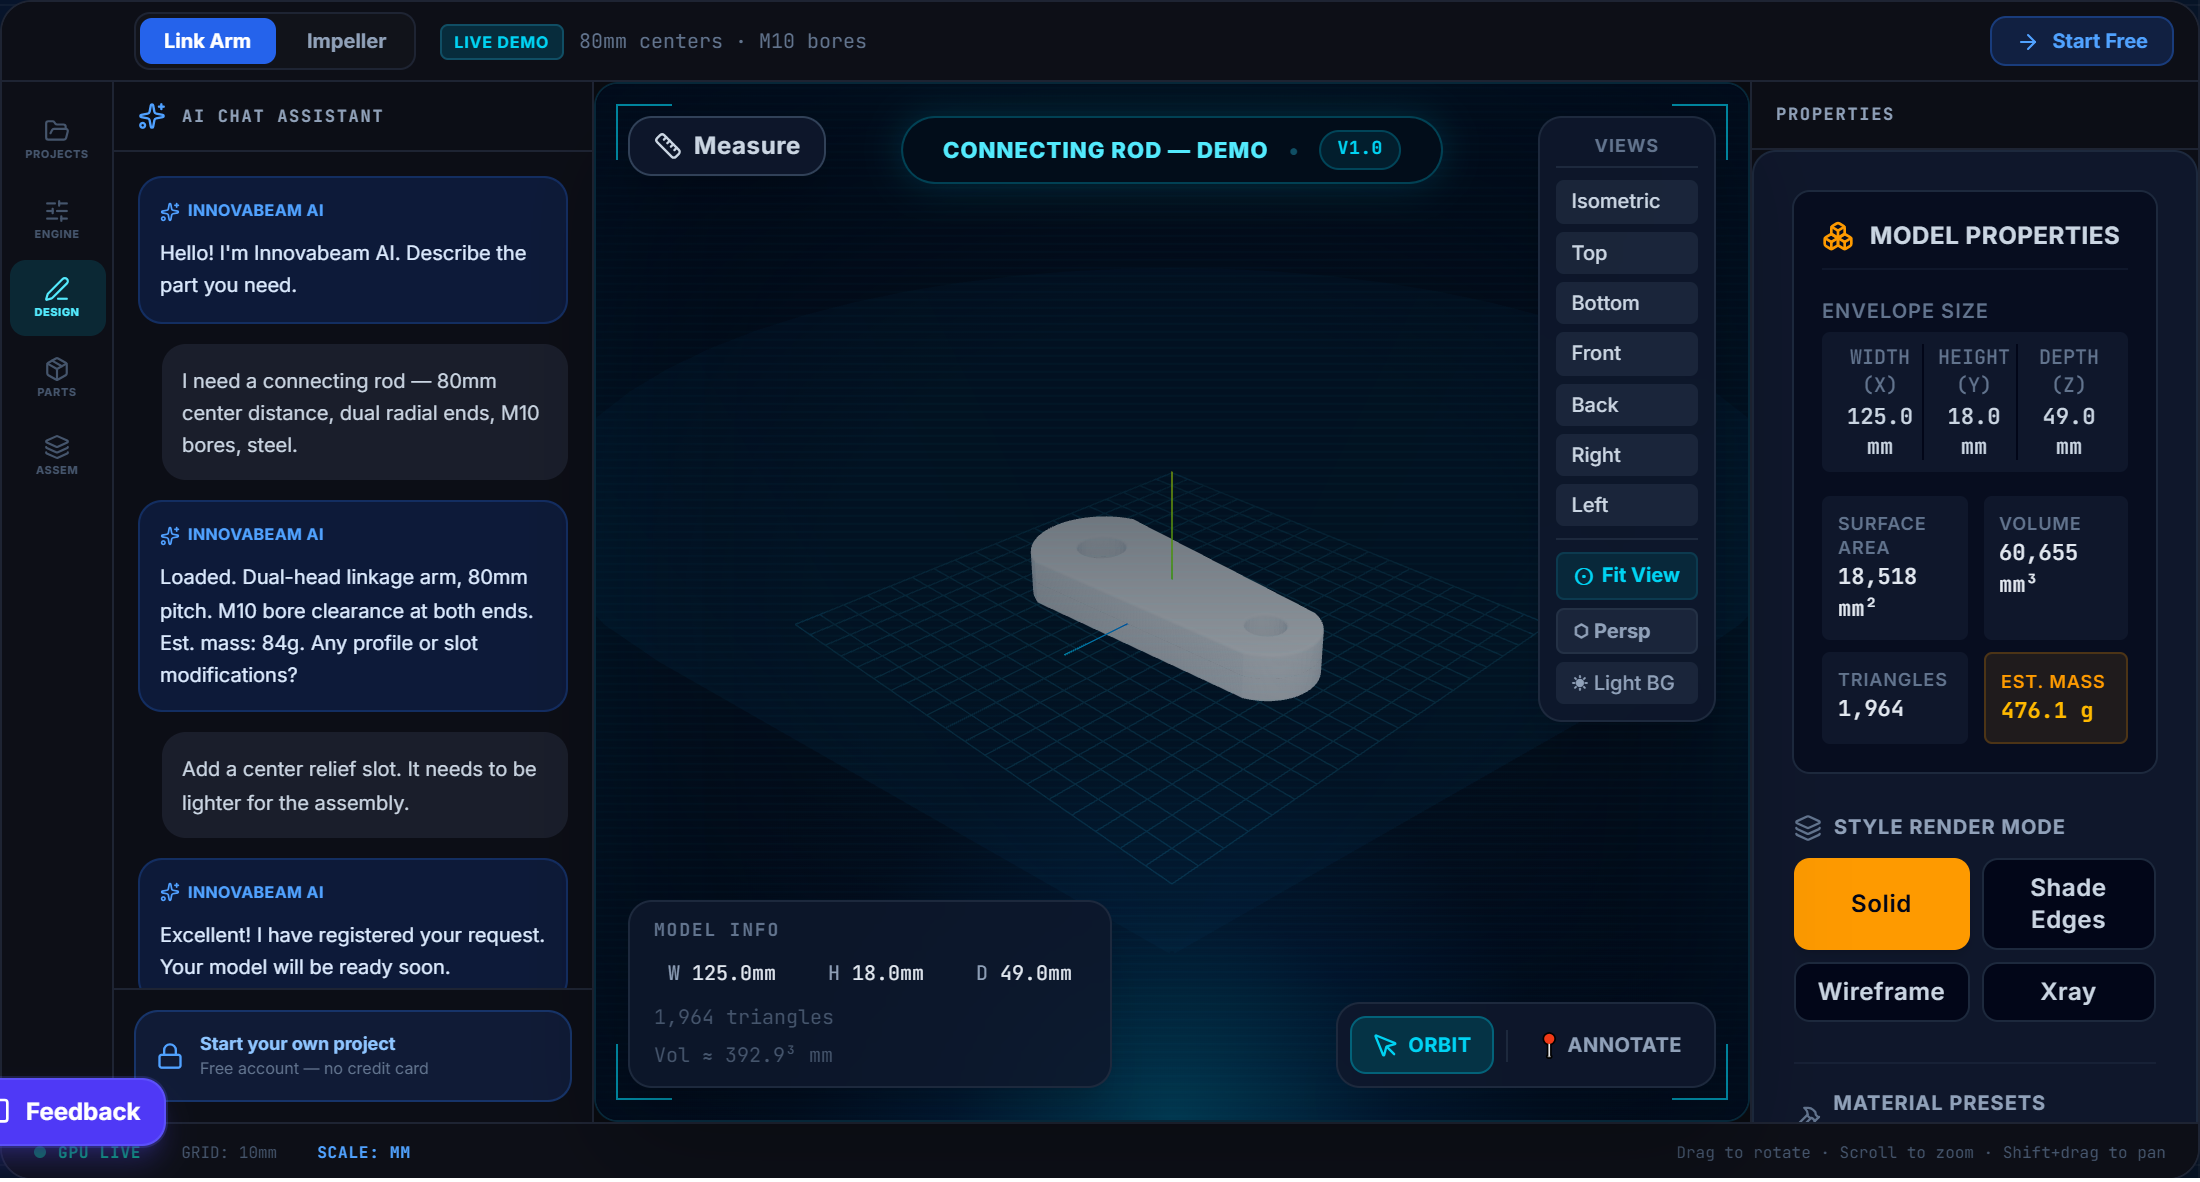Click the Orbit cursor icon
2200x1182 pixels.
1385,1045
